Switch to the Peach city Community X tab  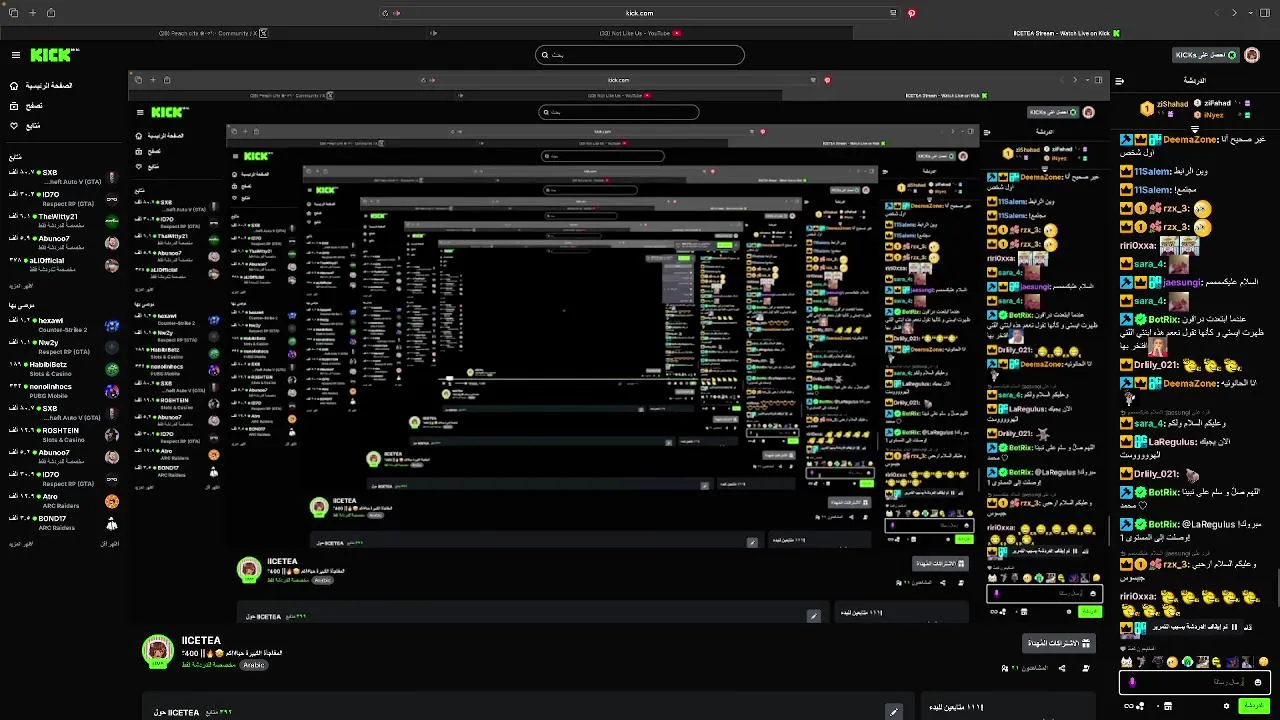coord(213,33)
